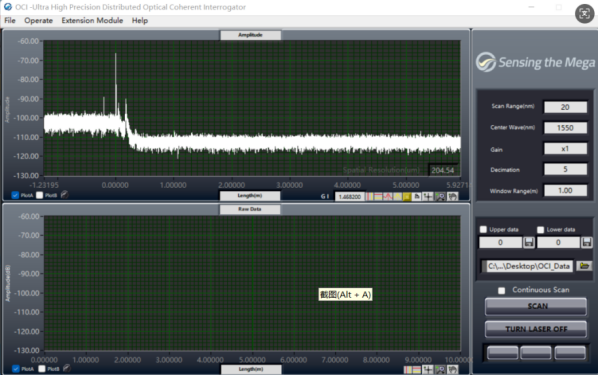Start a measurement with the SCAN button
Screen dimensions: 599x376
click(536, 306)
